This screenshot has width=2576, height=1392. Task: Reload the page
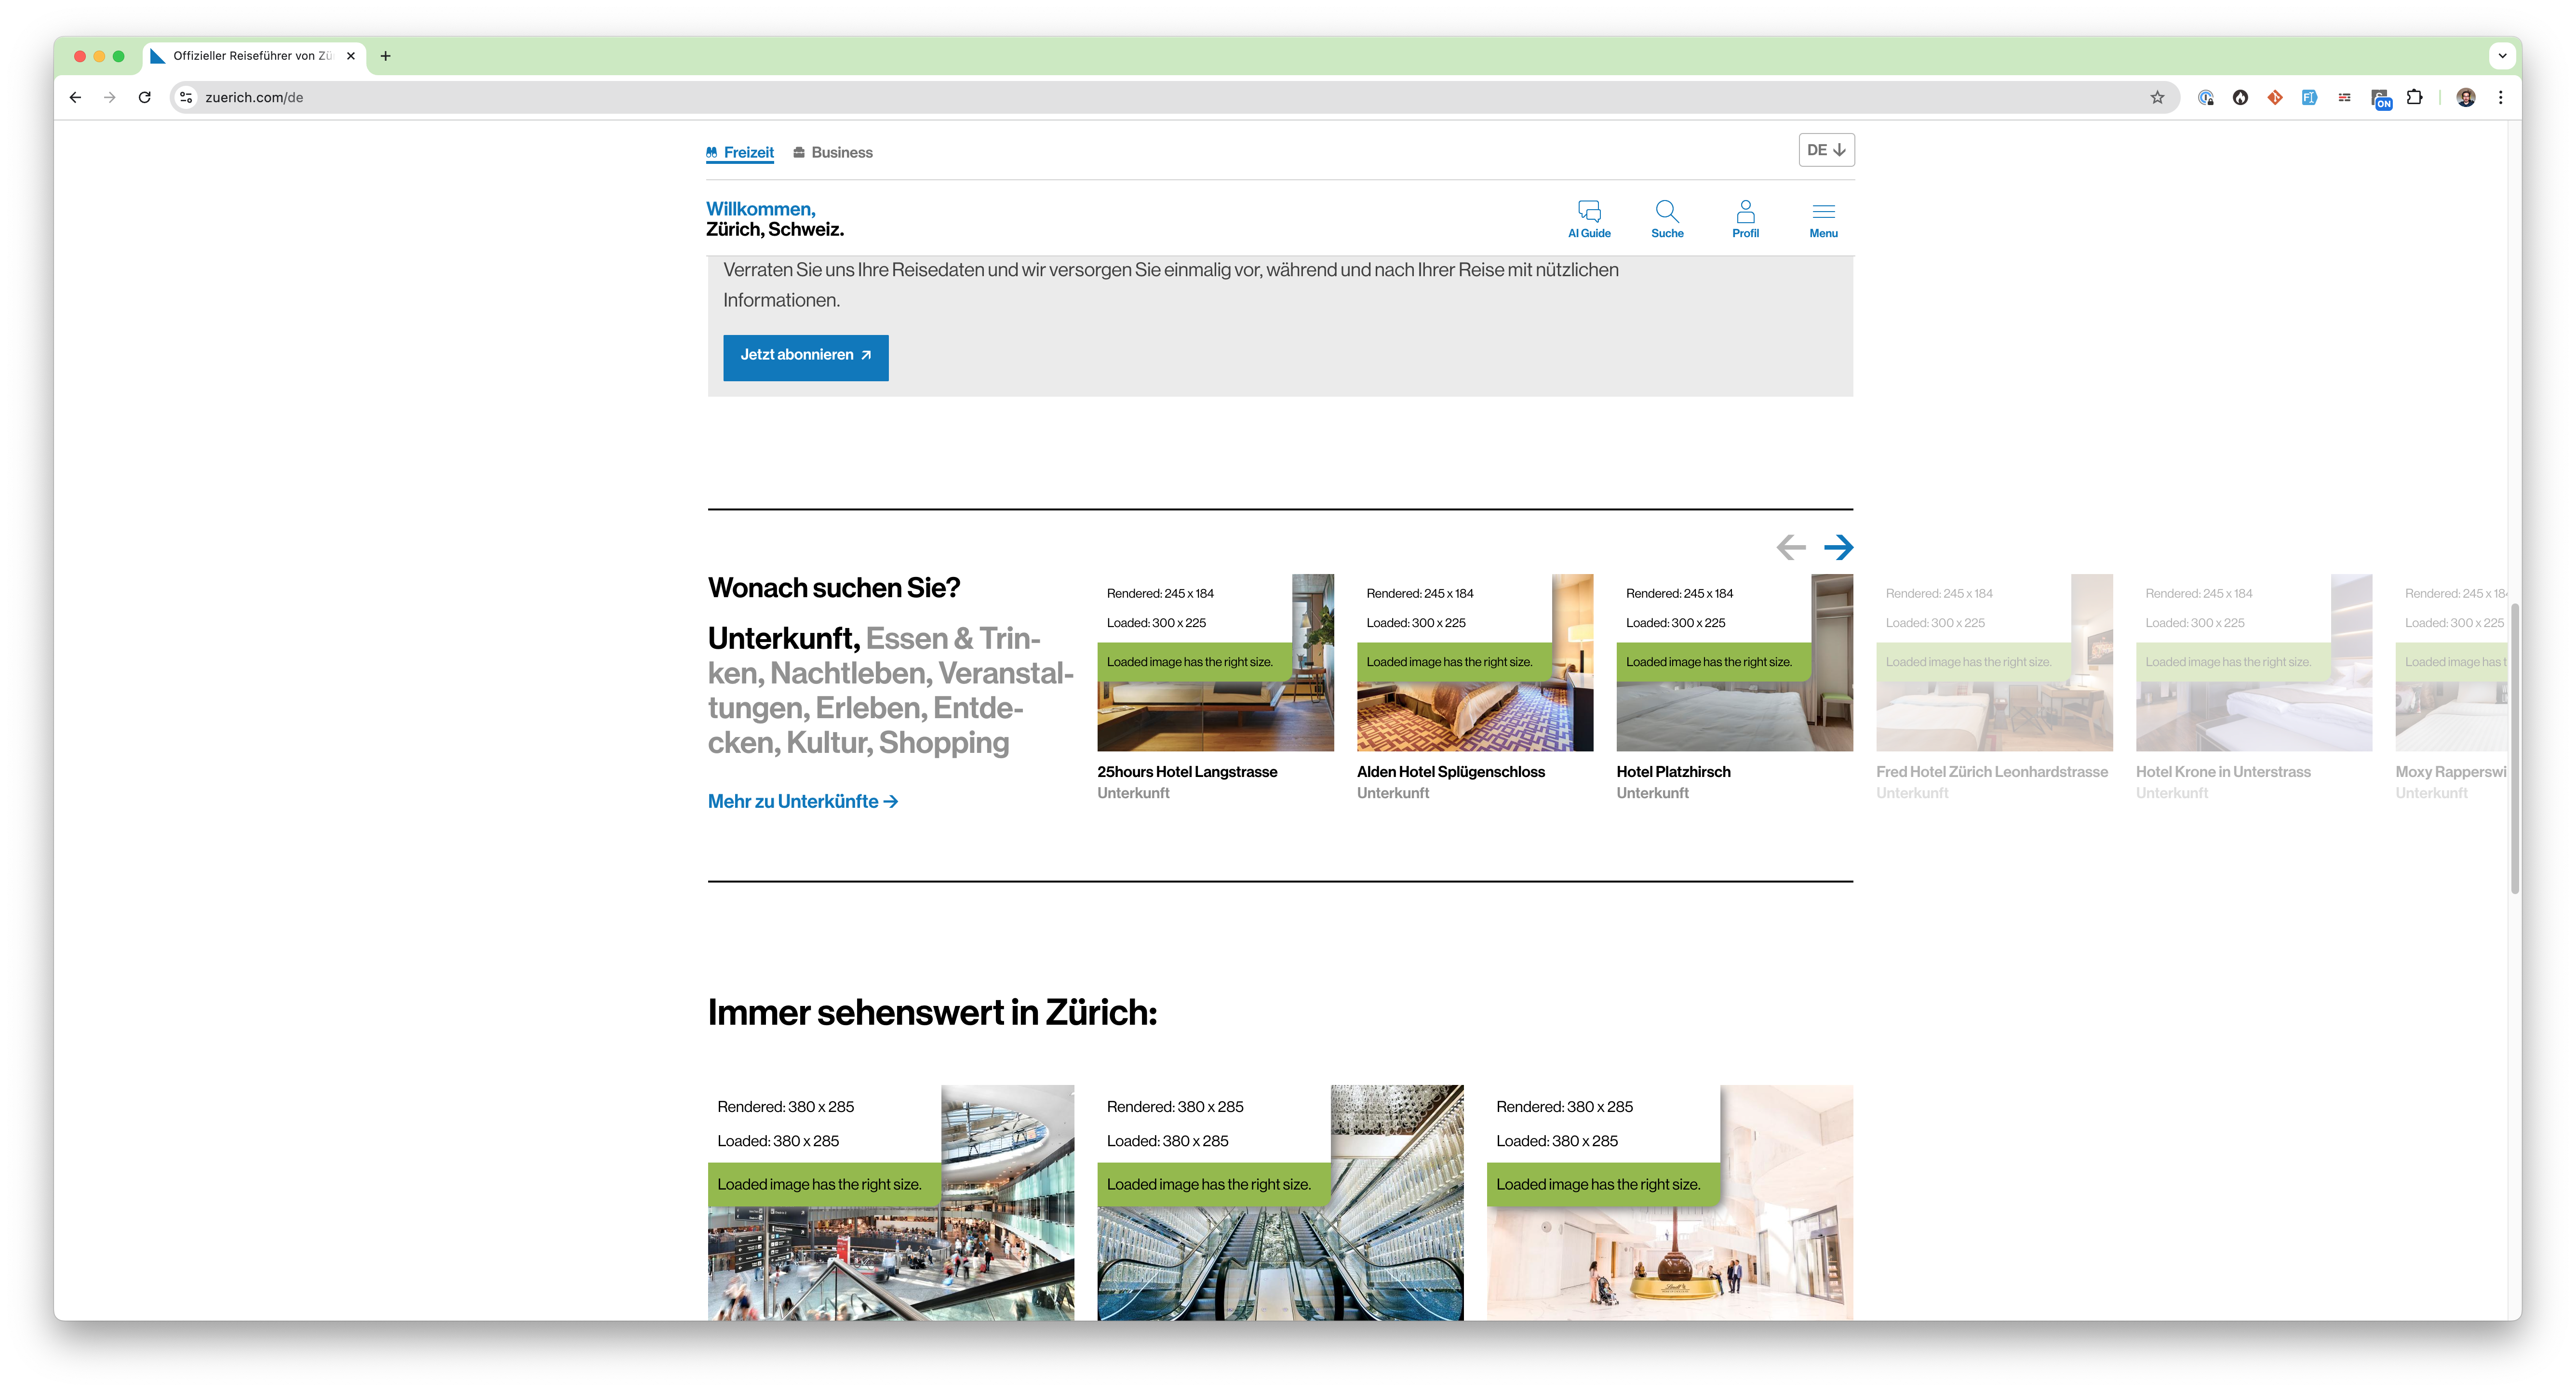point(145,97)
